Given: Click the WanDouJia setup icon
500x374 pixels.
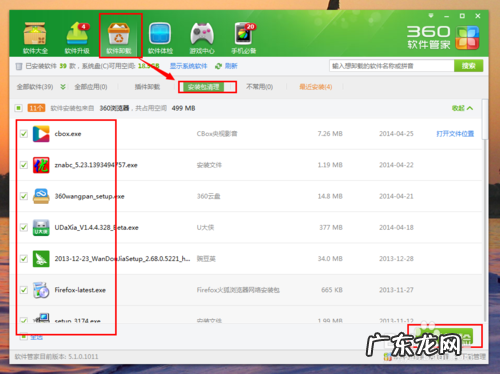Looking at the screenshot, I should click(41, 259).
